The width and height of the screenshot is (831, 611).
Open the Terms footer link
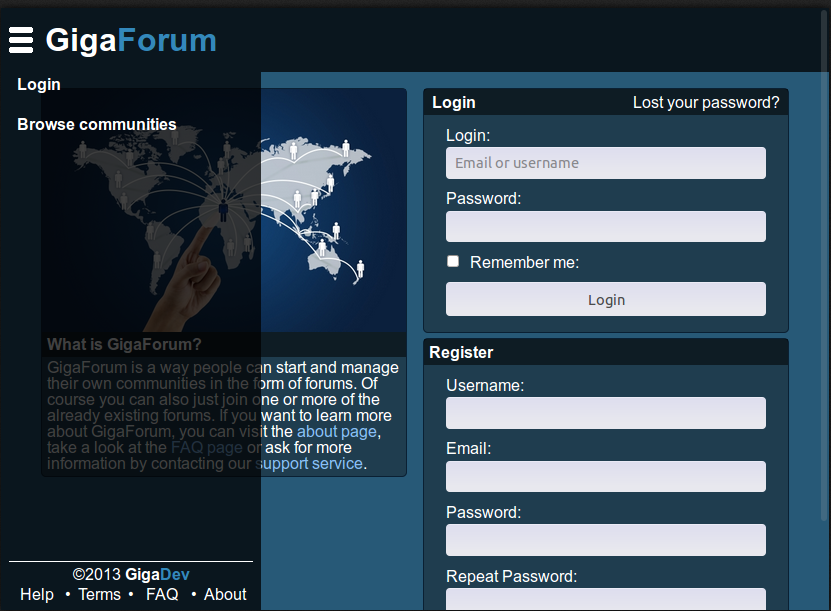coord(100,595)
